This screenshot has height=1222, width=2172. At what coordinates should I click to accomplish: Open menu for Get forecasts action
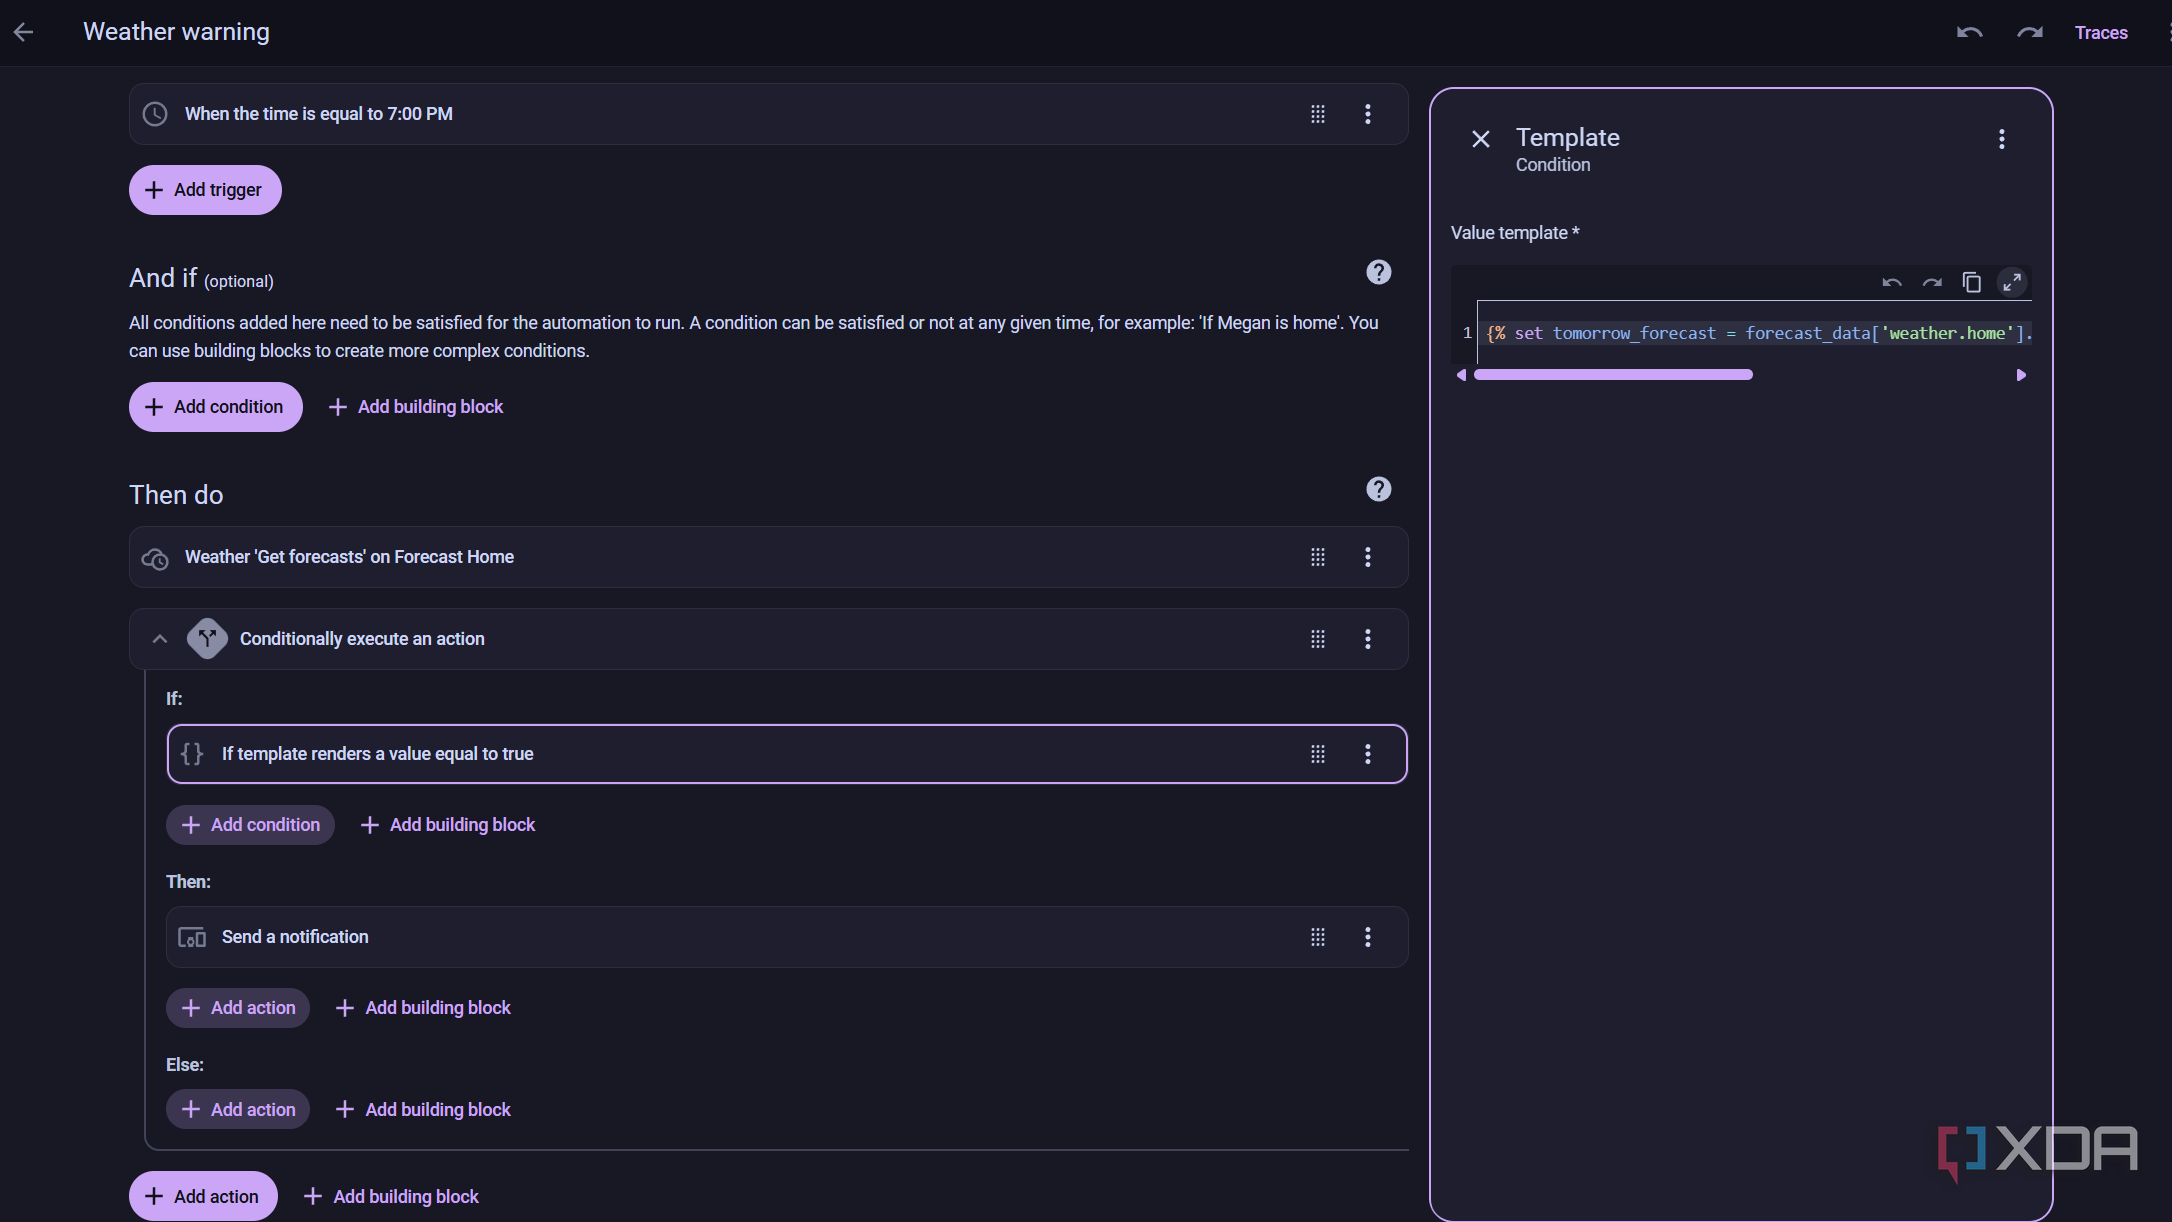click(1368, 557)
